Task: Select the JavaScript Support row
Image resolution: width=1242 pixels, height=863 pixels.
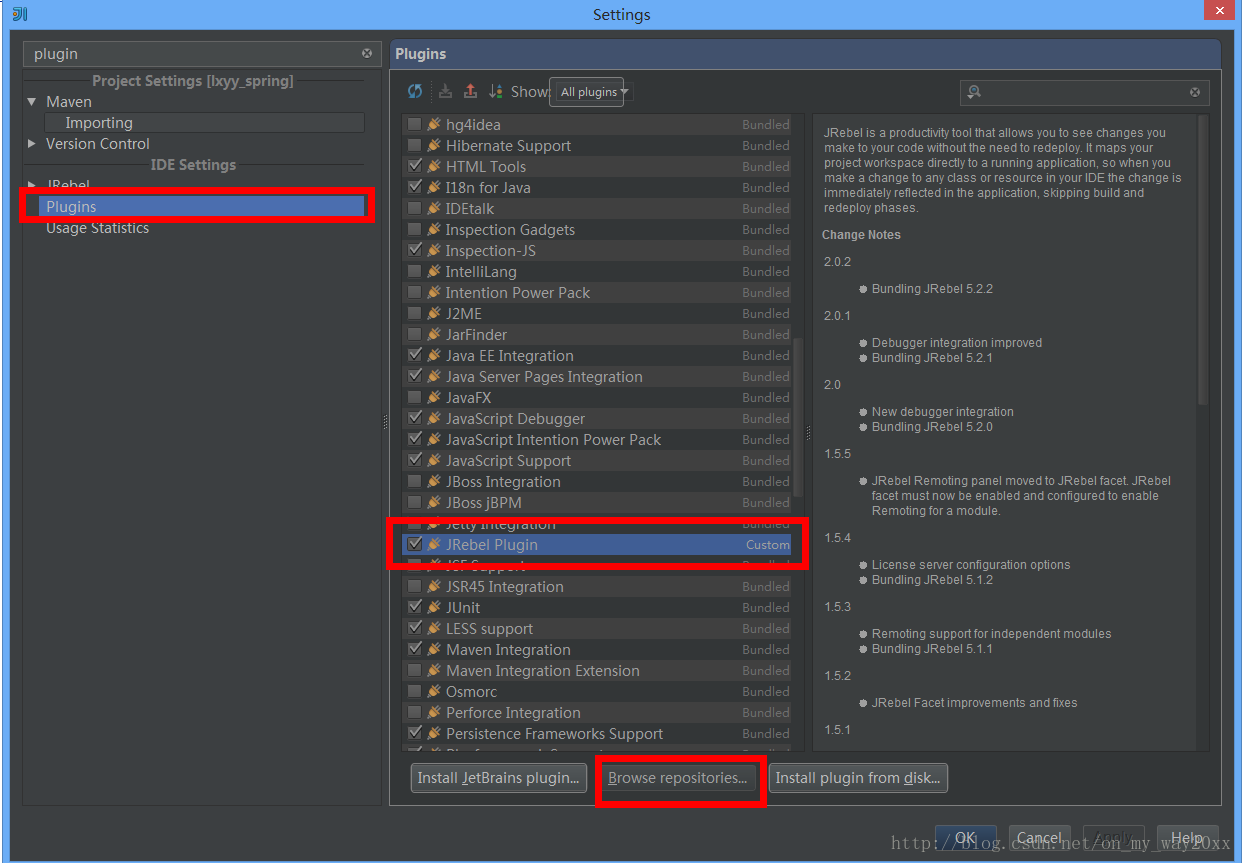Action: coord(596,461)
